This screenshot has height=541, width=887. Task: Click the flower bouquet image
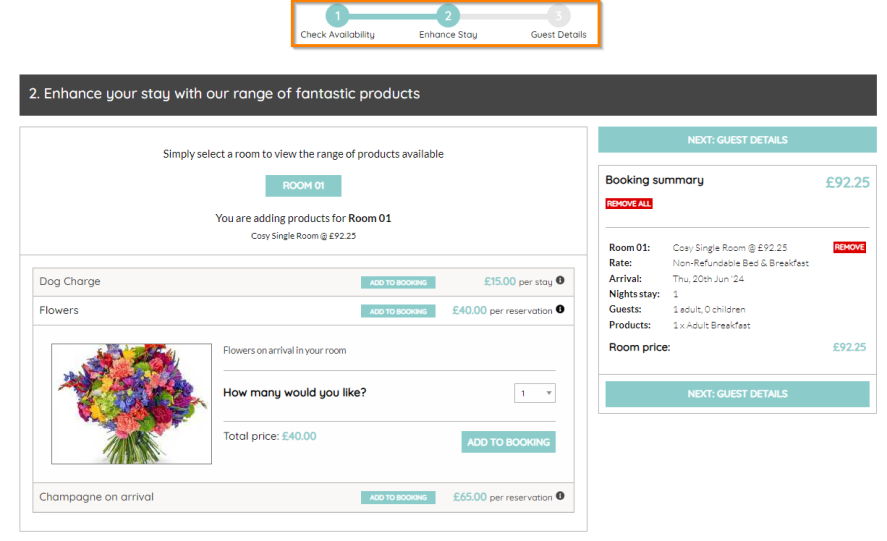131,403
